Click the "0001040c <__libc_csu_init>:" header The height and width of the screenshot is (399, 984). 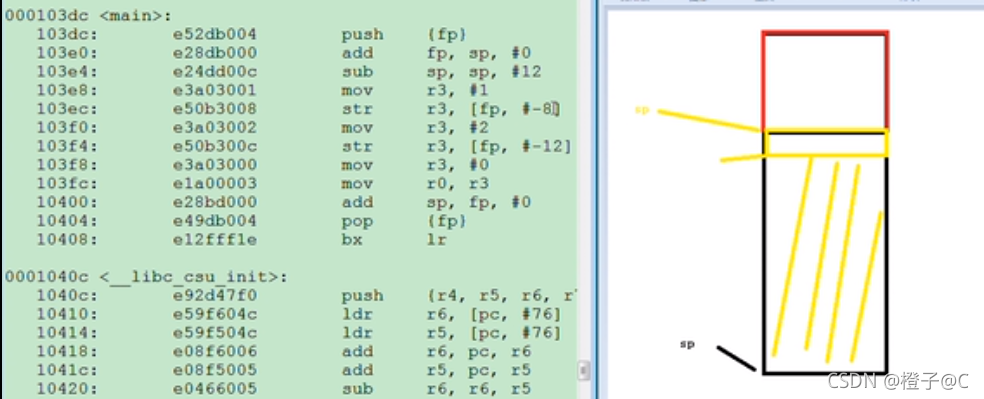click(146, 277)
